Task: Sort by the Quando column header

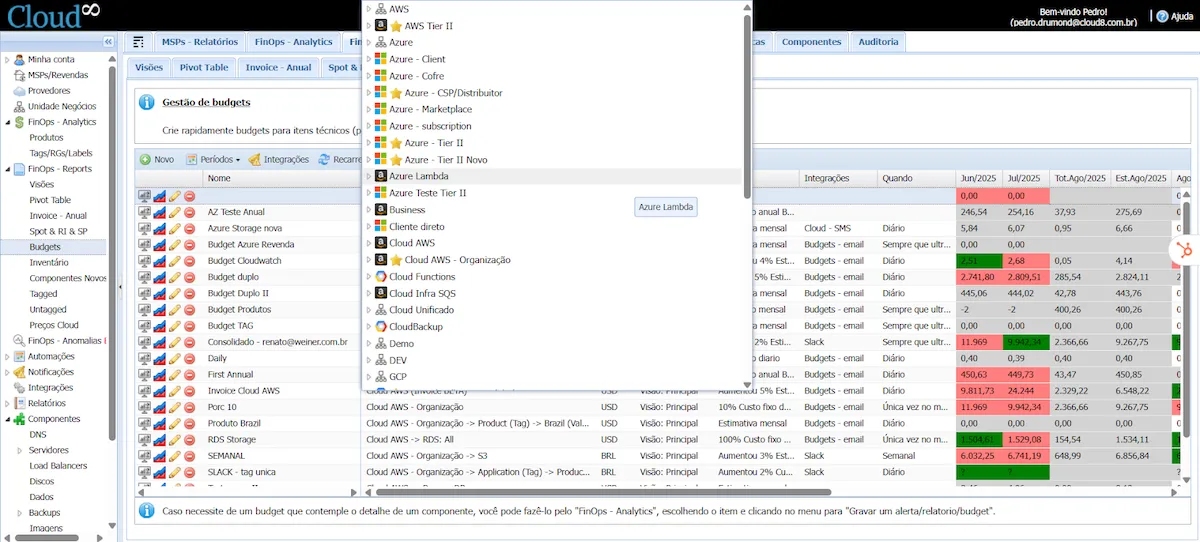Action: tap(917, 178)
